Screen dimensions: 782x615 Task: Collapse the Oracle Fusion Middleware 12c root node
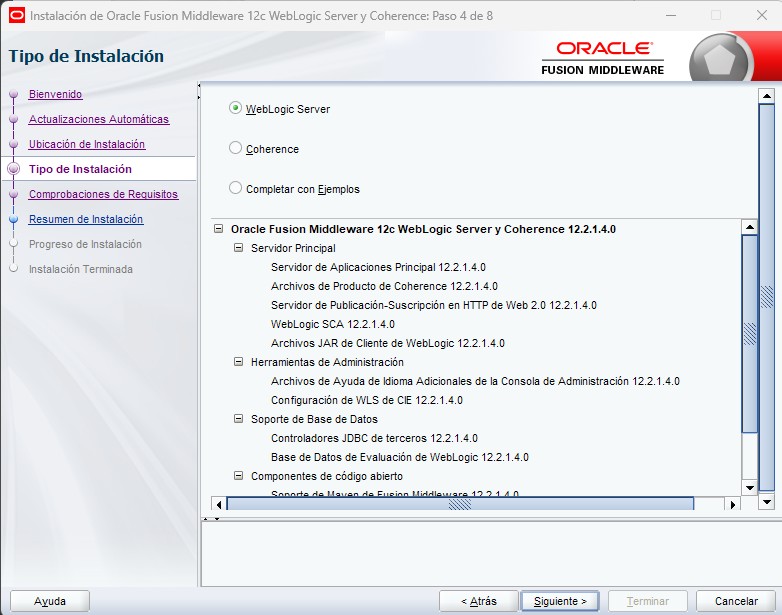pos(218,229)
